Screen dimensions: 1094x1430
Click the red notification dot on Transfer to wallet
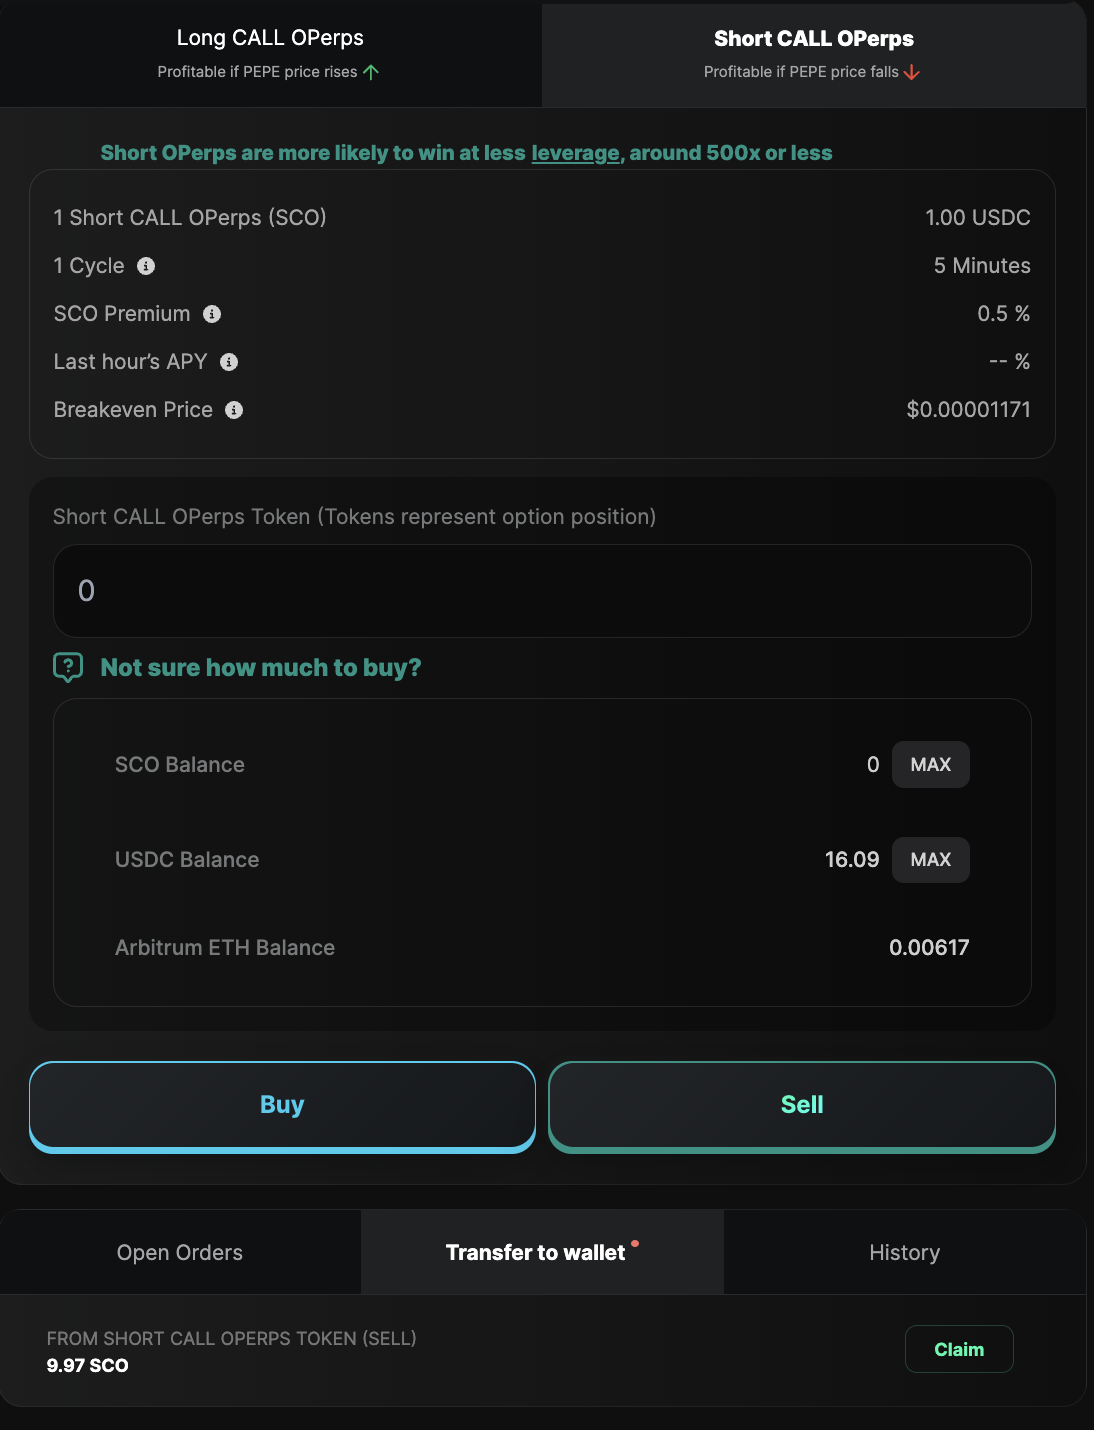[635, 1244]
